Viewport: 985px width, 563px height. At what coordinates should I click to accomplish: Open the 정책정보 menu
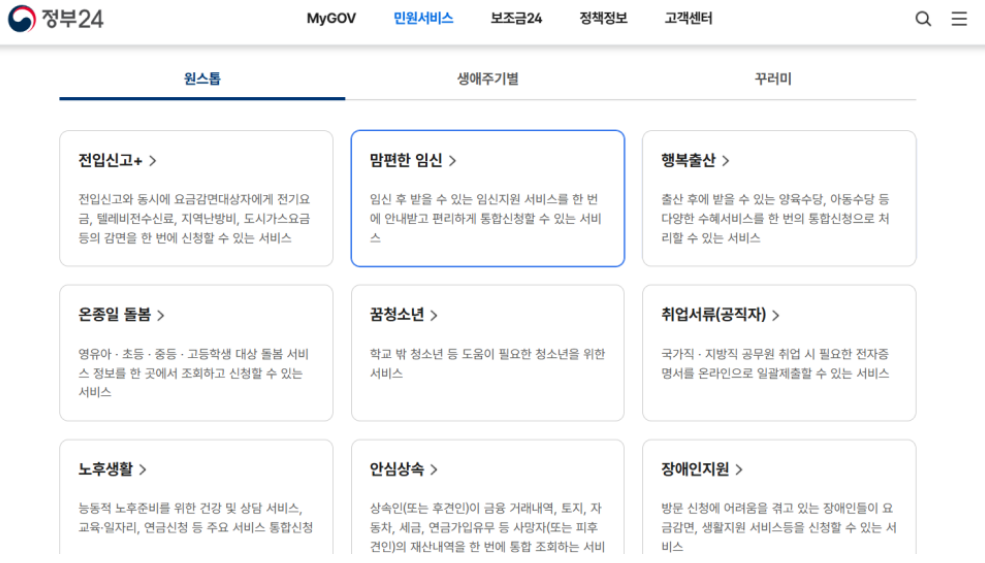pos(603,19)
